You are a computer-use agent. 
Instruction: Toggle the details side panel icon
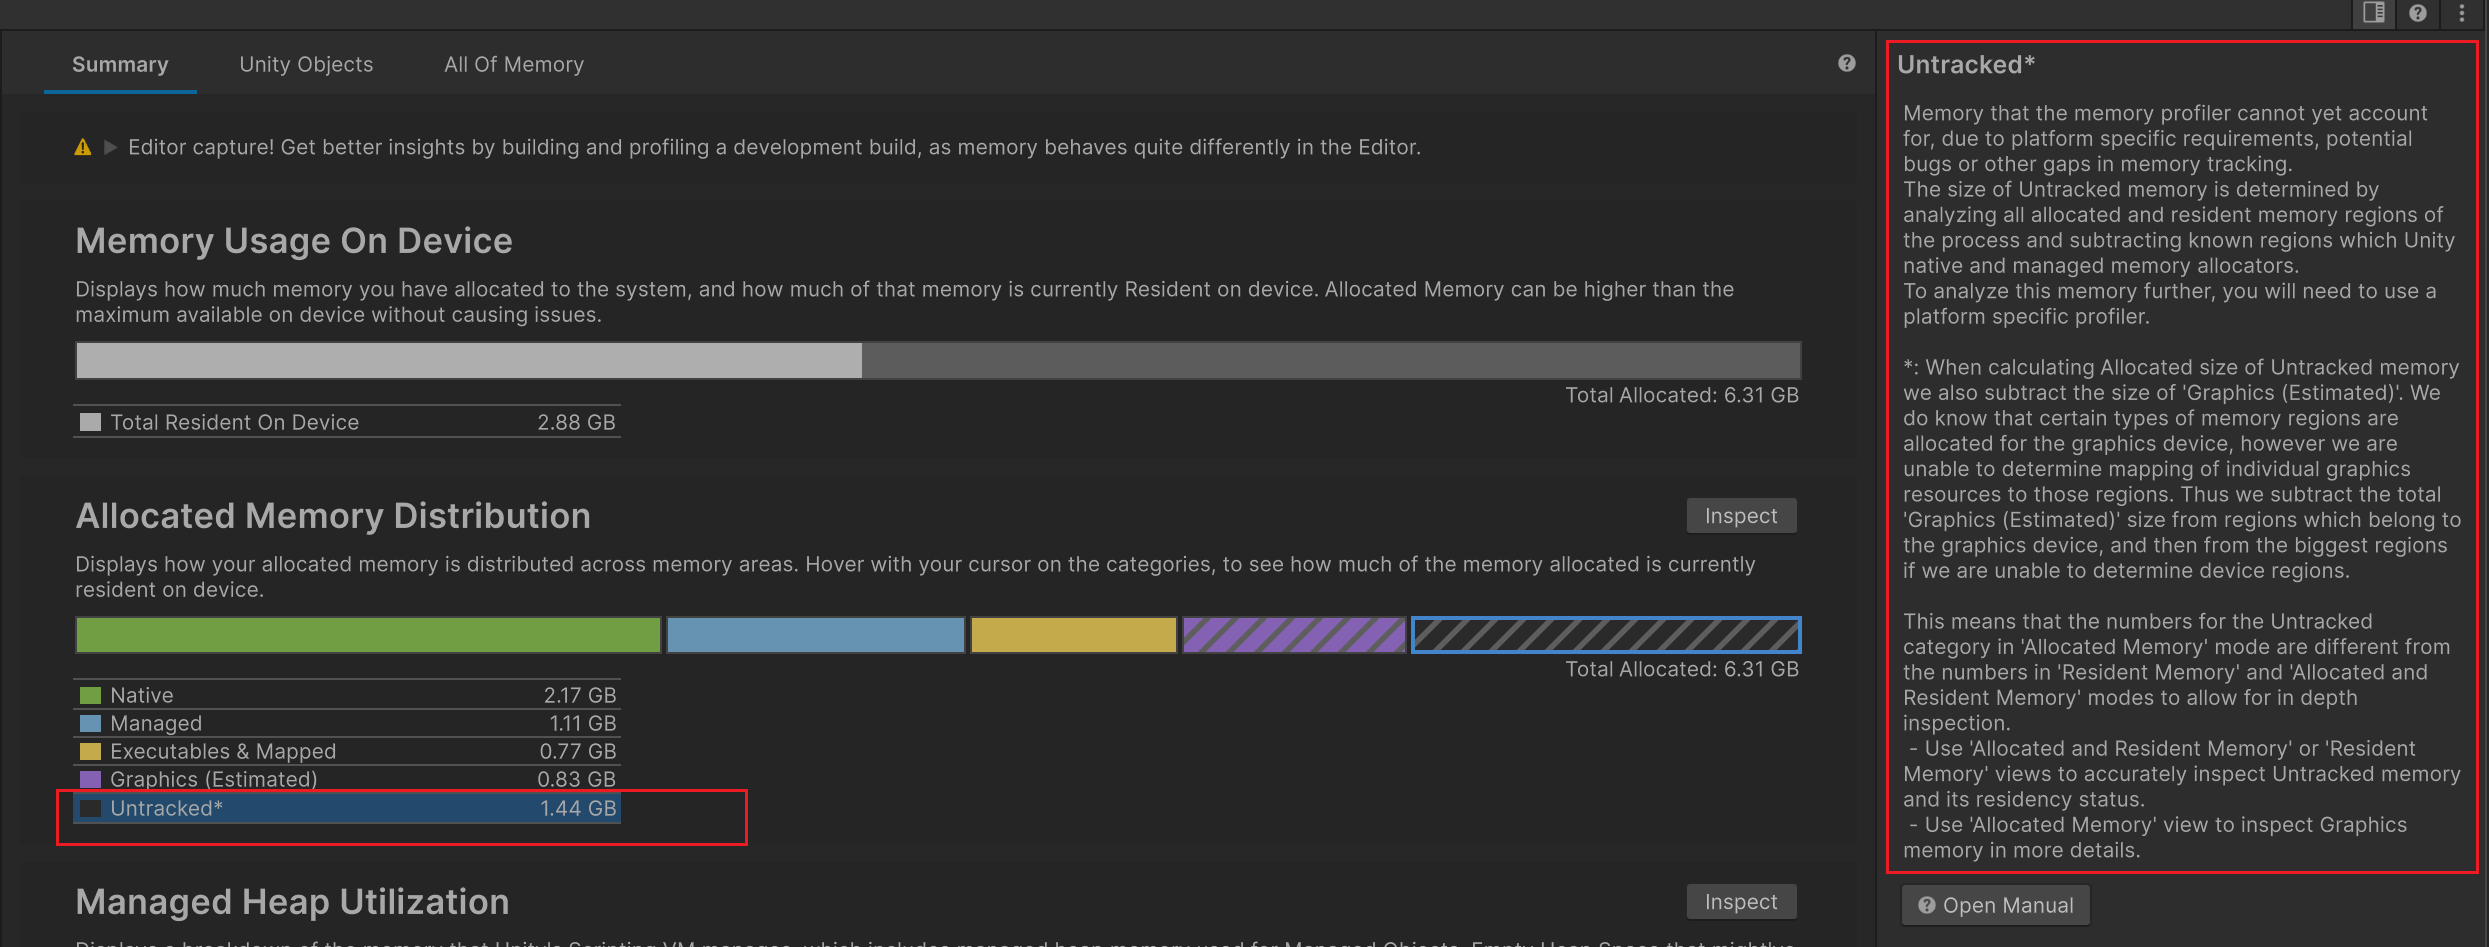(2373, 13)
